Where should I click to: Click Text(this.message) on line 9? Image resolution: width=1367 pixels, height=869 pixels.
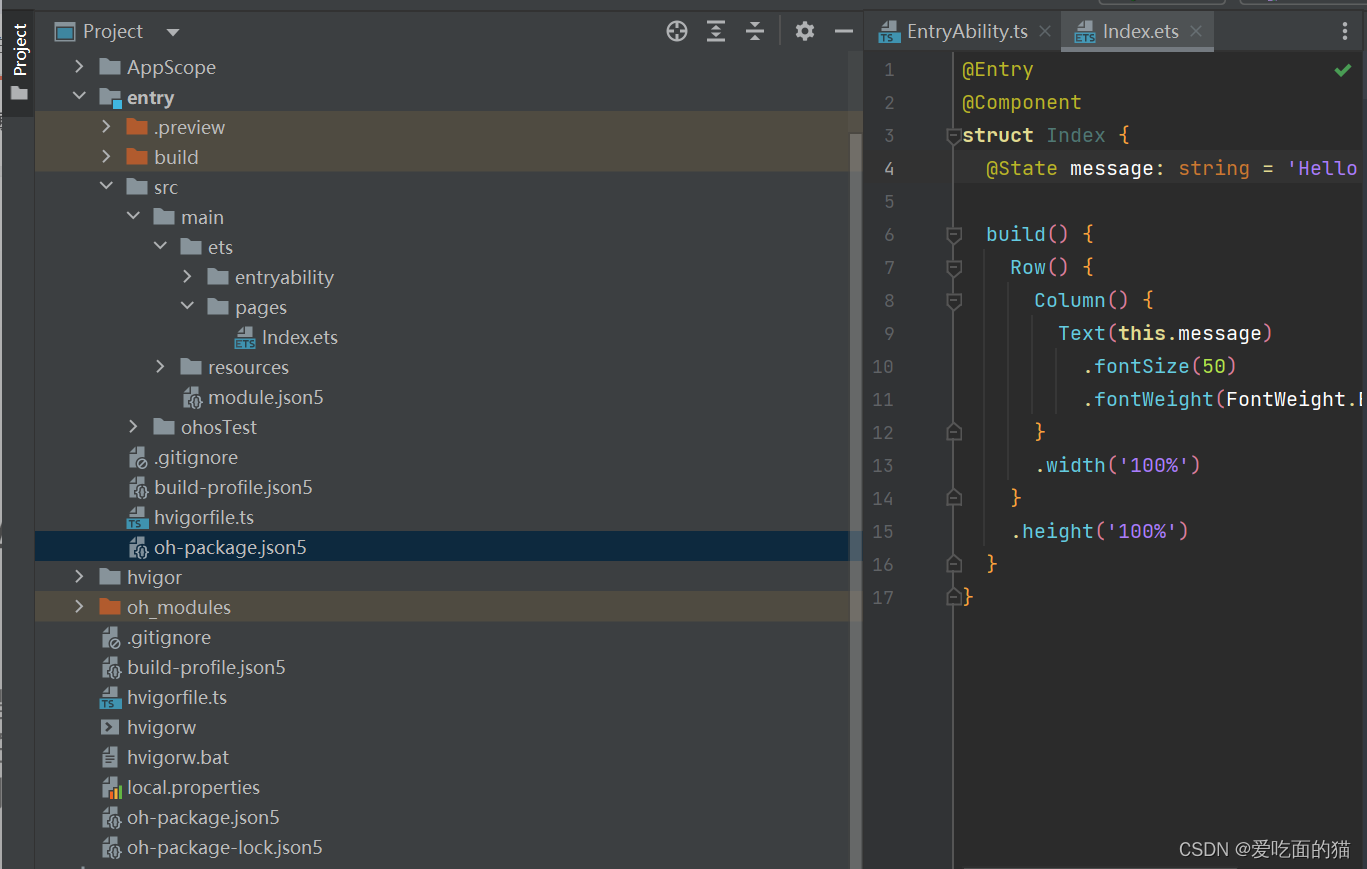(1165, 333)
